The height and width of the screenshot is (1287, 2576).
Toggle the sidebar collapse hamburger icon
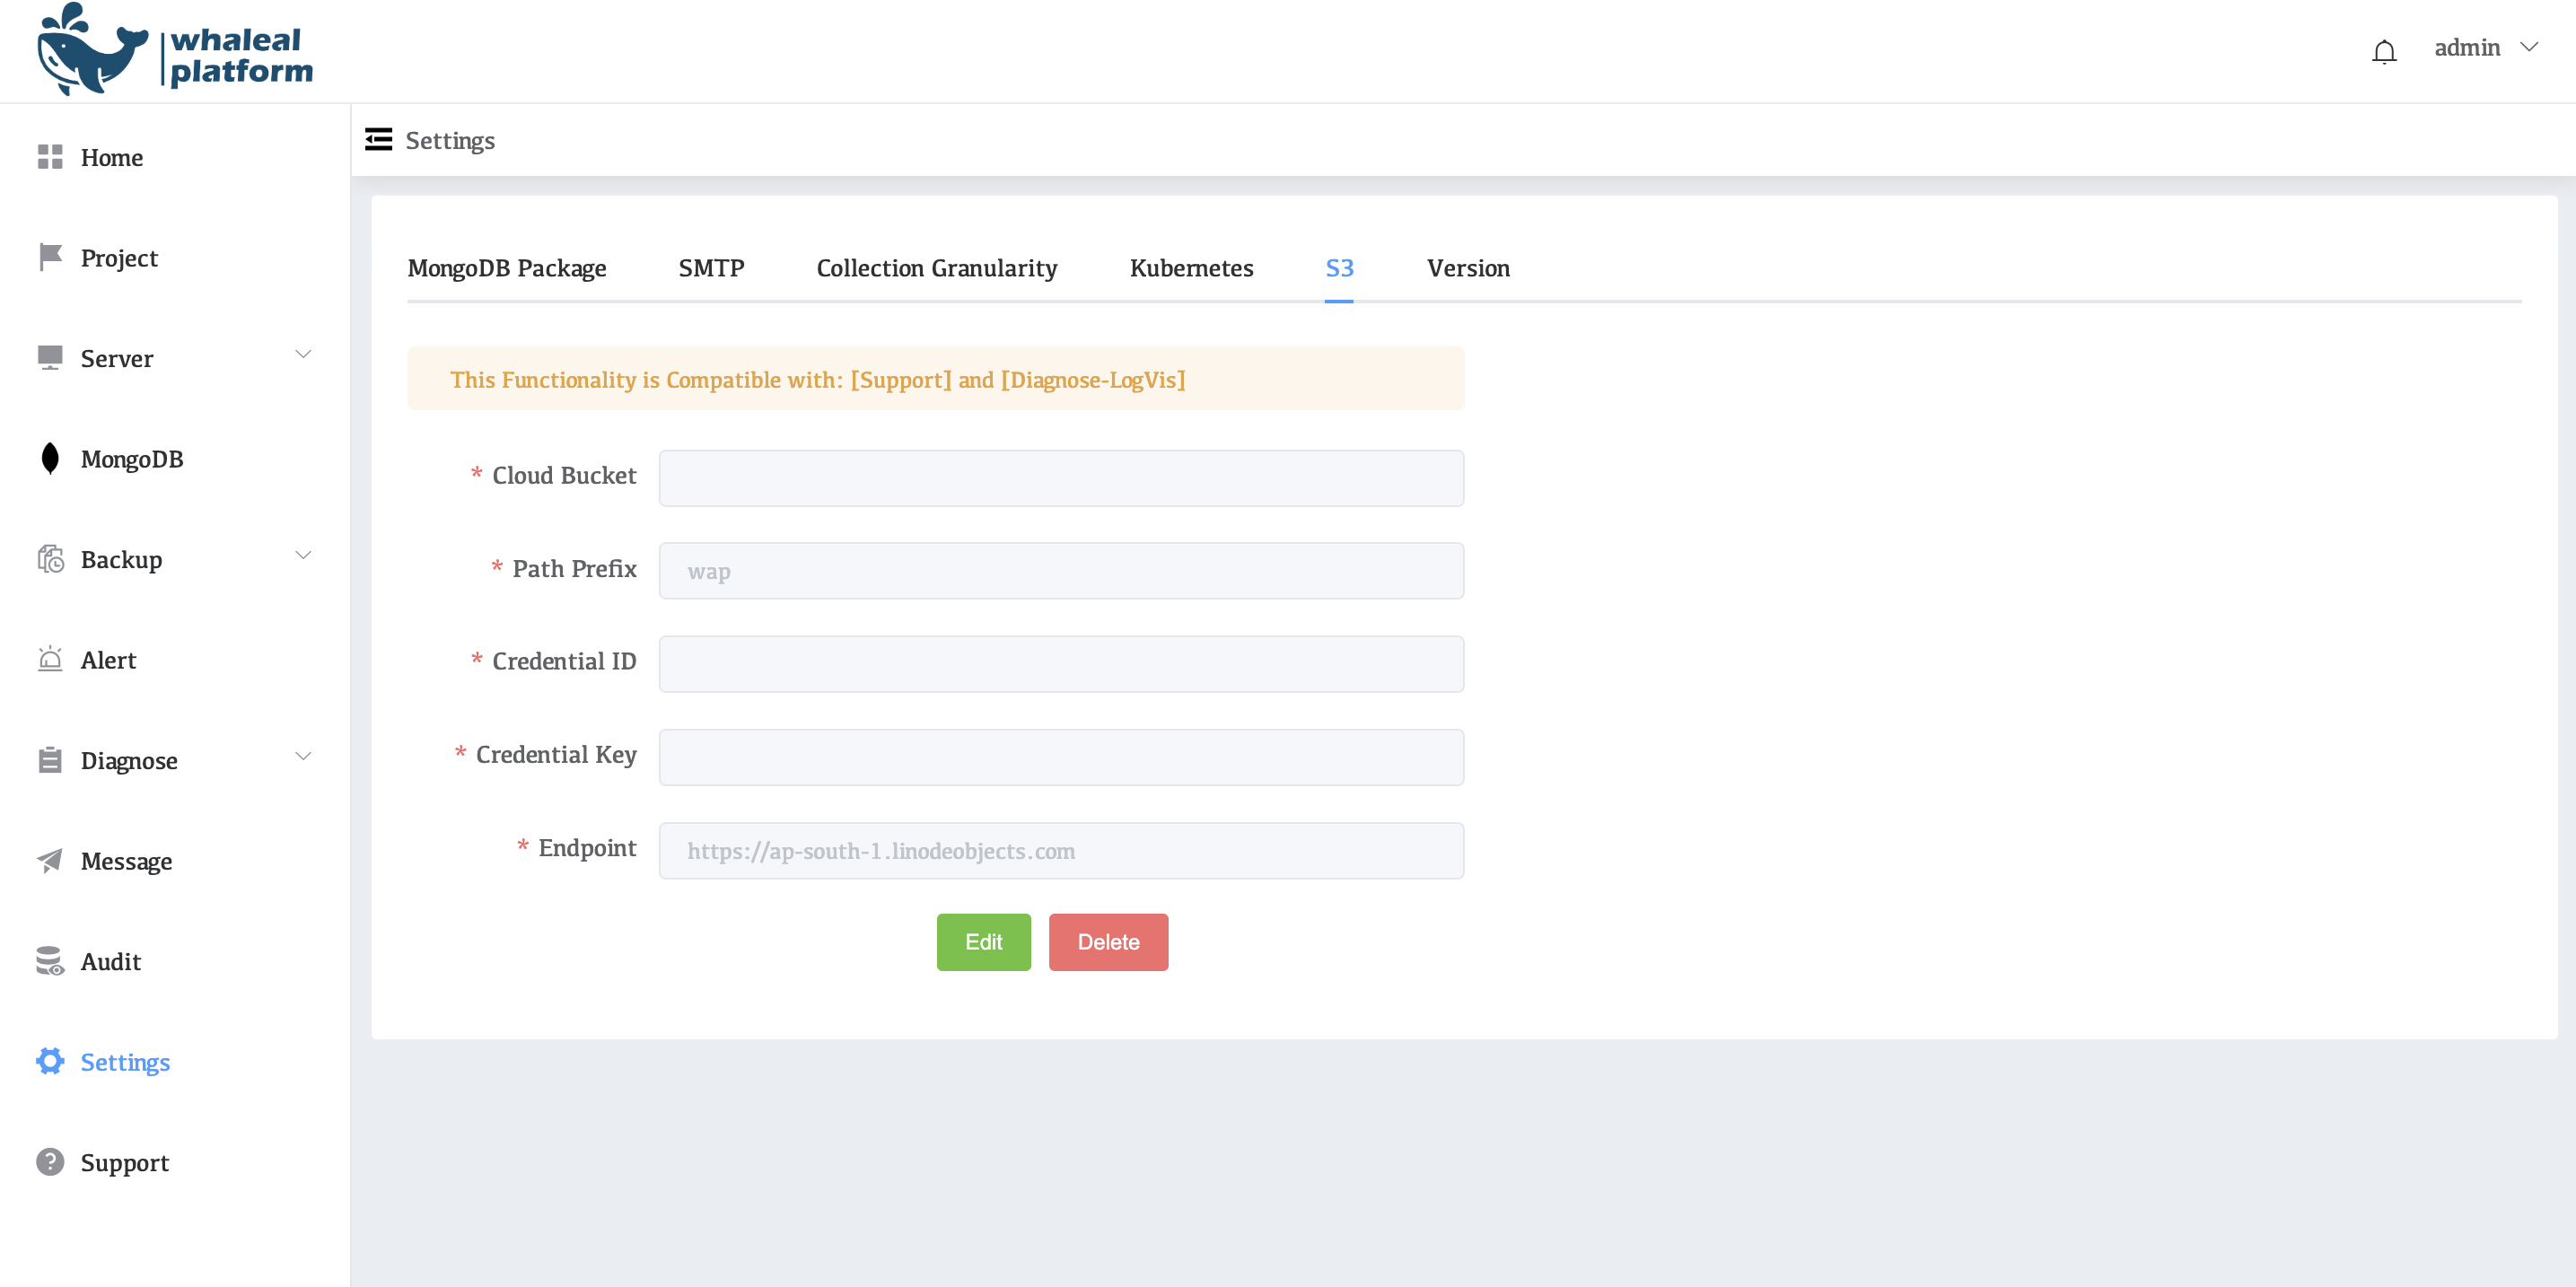pos(378,140)
